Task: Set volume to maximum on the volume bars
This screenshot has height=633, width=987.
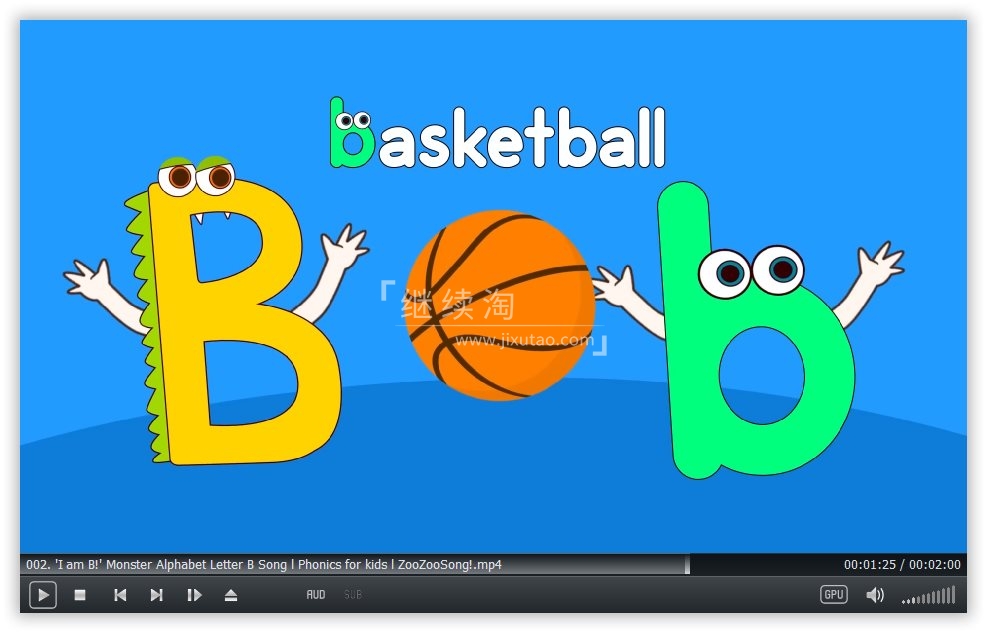Action: click(952, 595)
